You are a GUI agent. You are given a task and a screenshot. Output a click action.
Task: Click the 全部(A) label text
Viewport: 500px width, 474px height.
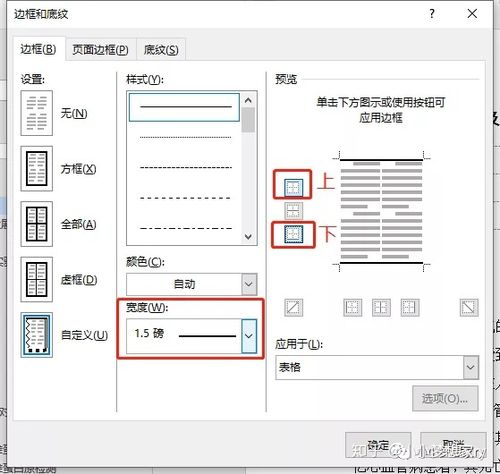point(78,224)
